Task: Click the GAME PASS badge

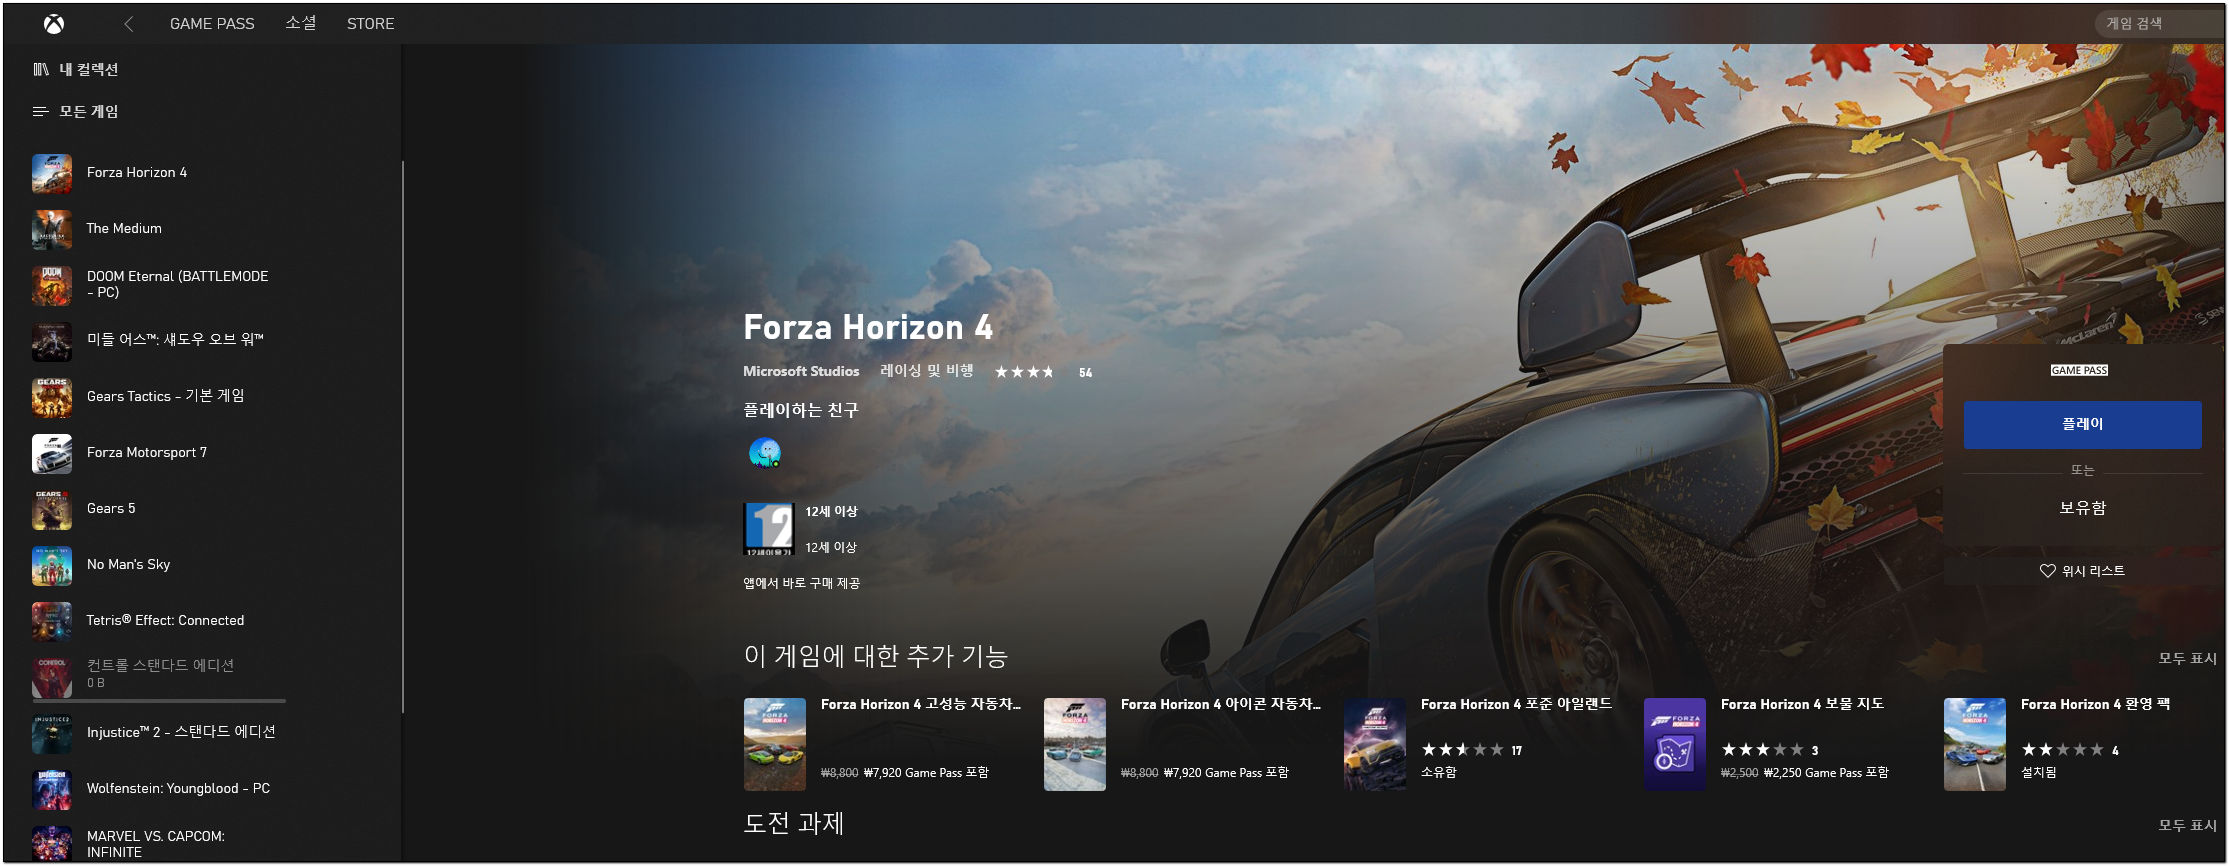Action: (2079, 370)
